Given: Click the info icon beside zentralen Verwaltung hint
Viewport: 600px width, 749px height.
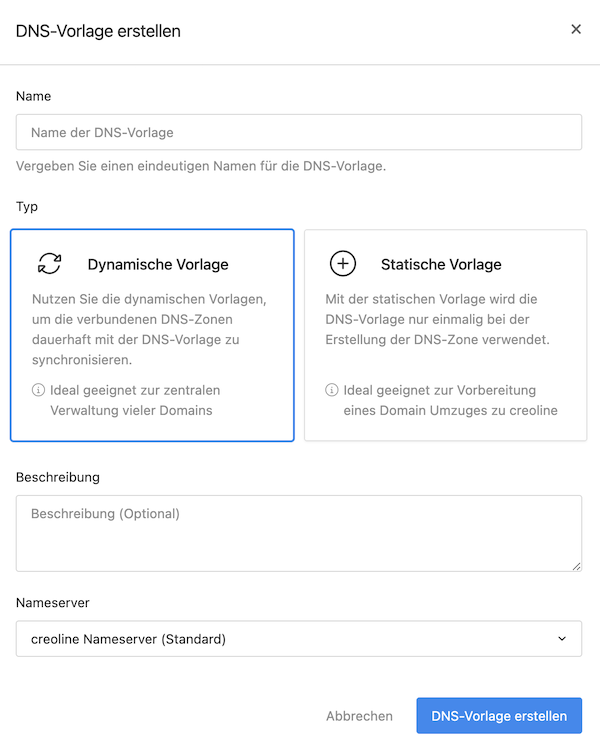Looking at the screenshot, I should [x=38, y=390].
